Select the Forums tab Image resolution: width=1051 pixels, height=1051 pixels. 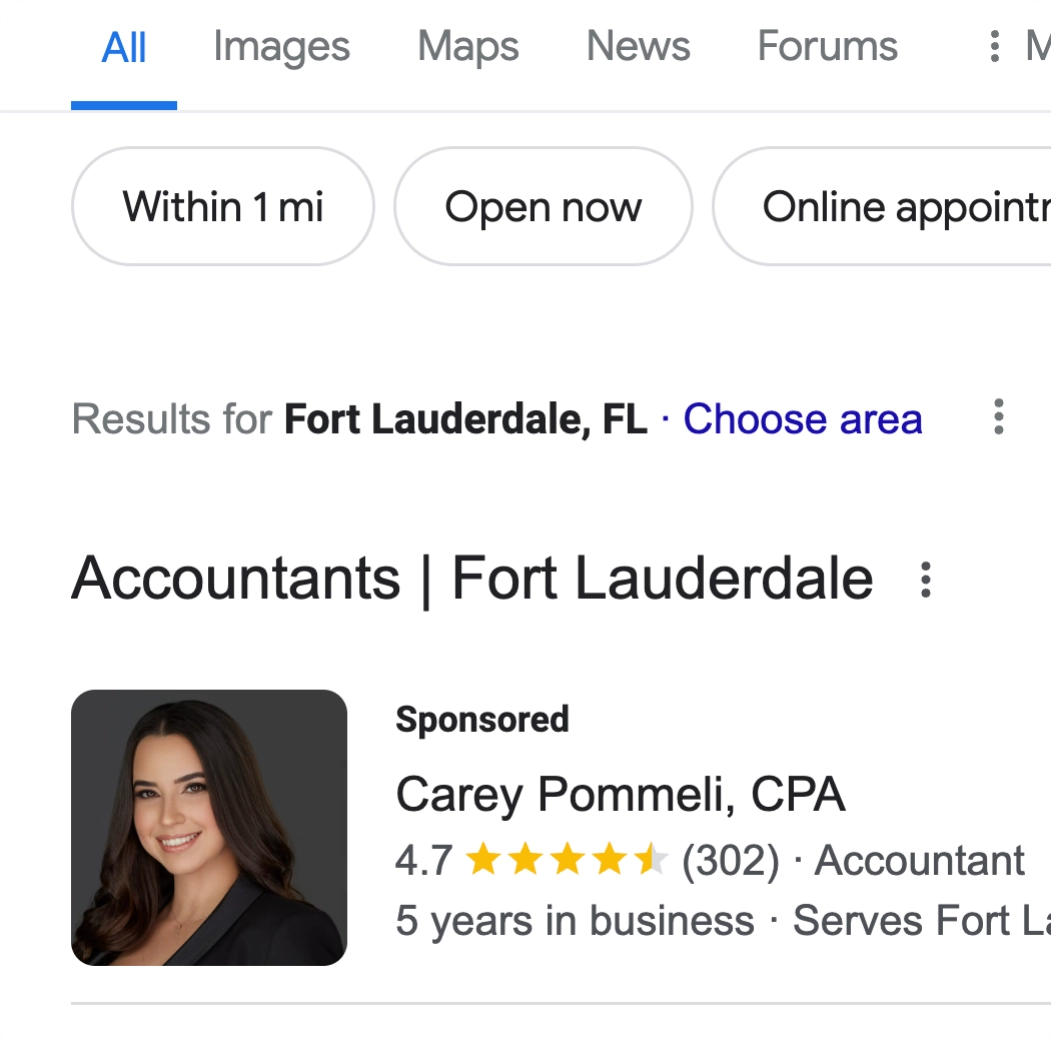pos(827,47)
